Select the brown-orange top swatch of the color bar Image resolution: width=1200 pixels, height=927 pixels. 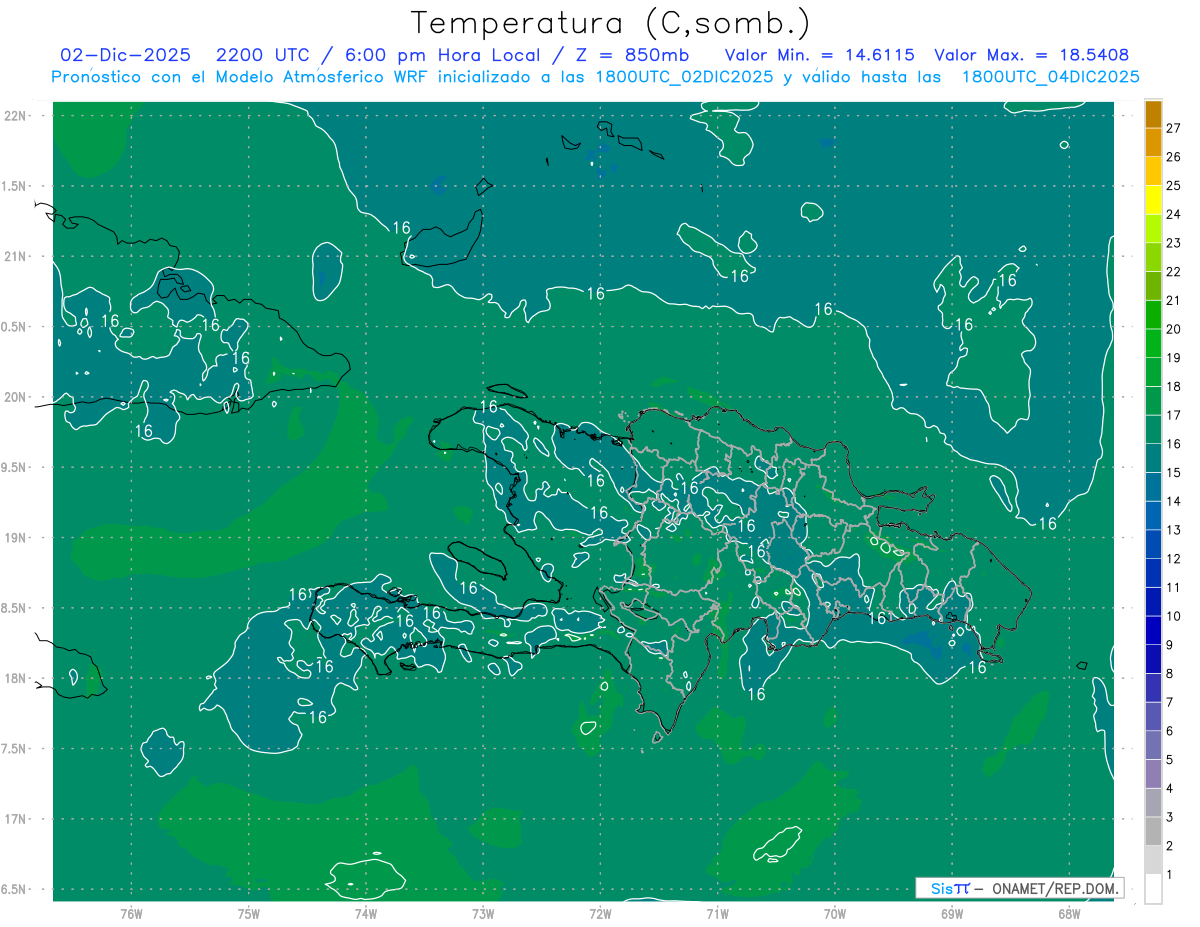point(1153,114)
